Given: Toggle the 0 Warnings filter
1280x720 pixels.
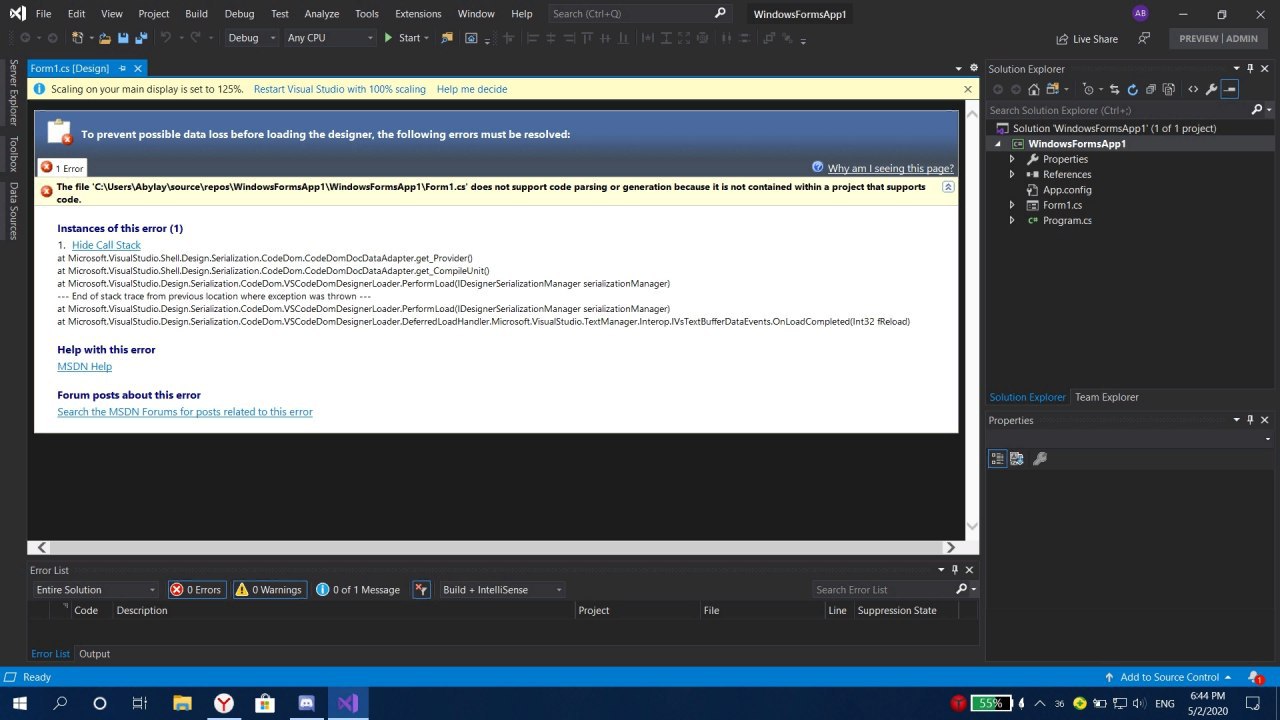Looking at the screenshot, I should pos(269,590).
